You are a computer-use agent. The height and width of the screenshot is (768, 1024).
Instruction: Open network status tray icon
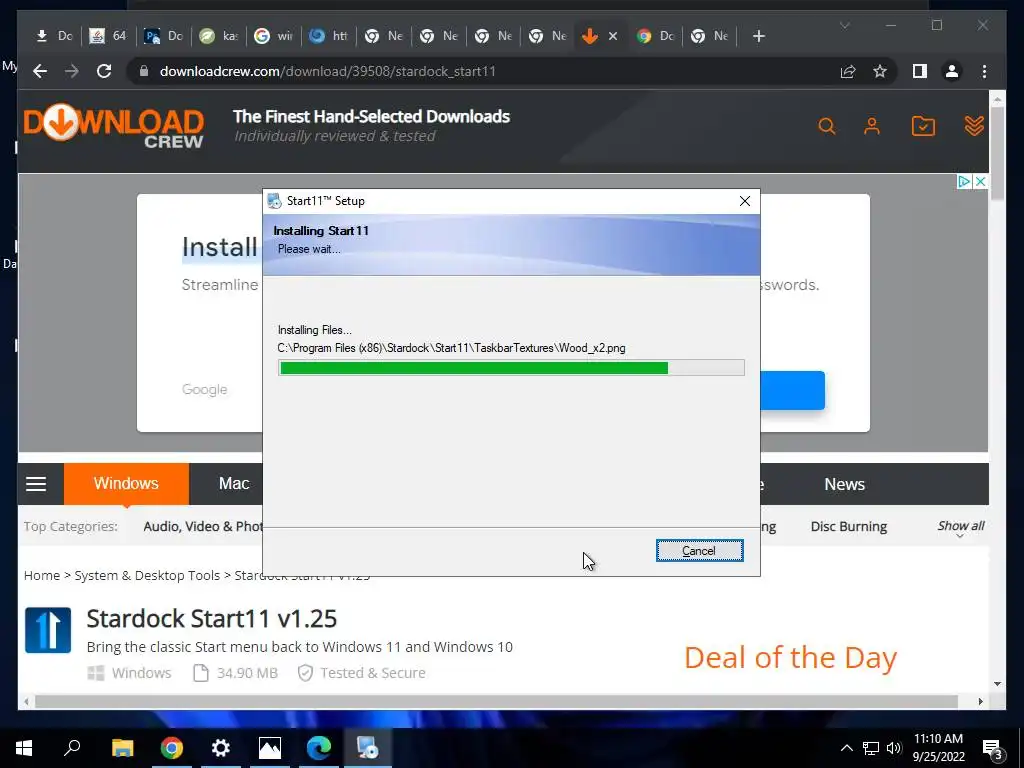click(871, 748)
